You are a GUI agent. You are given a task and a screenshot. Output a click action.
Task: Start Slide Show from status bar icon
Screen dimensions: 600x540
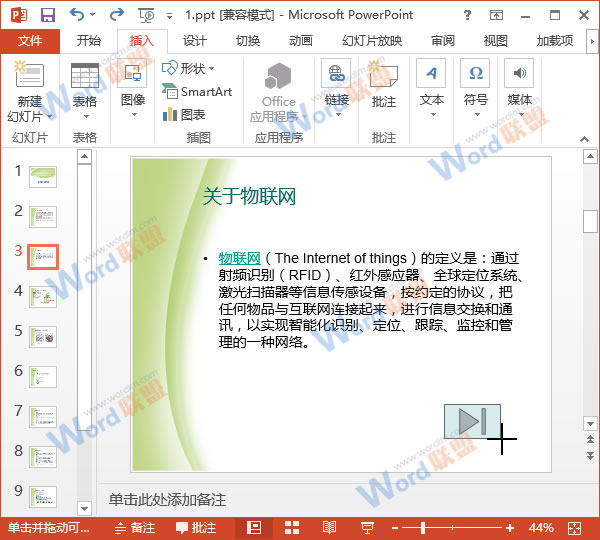click(367, 528)
